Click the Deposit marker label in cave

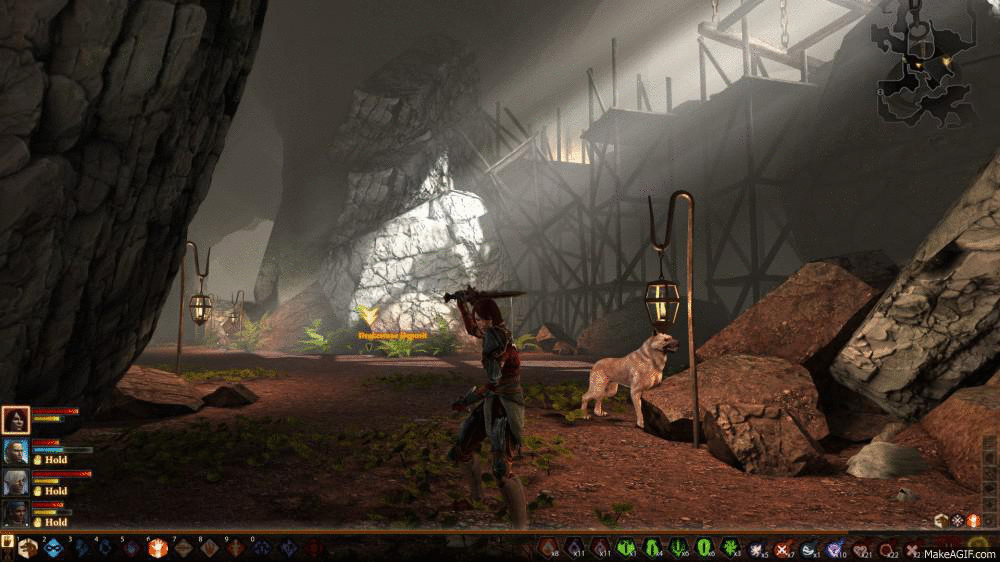pos(393,336)
